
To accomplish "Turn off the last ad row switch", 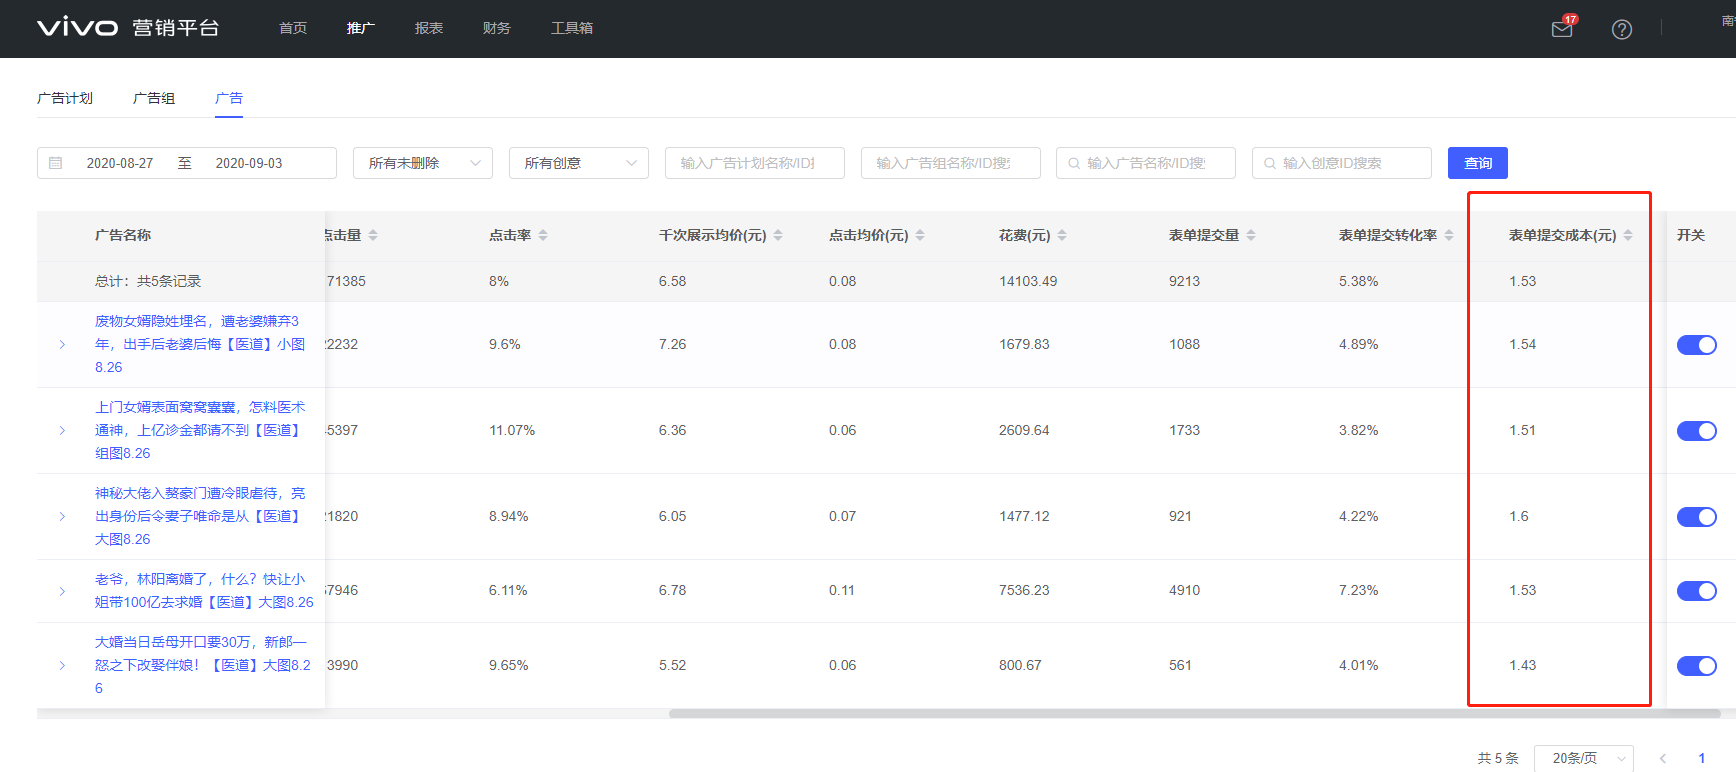I will [x=1696, y=666].
